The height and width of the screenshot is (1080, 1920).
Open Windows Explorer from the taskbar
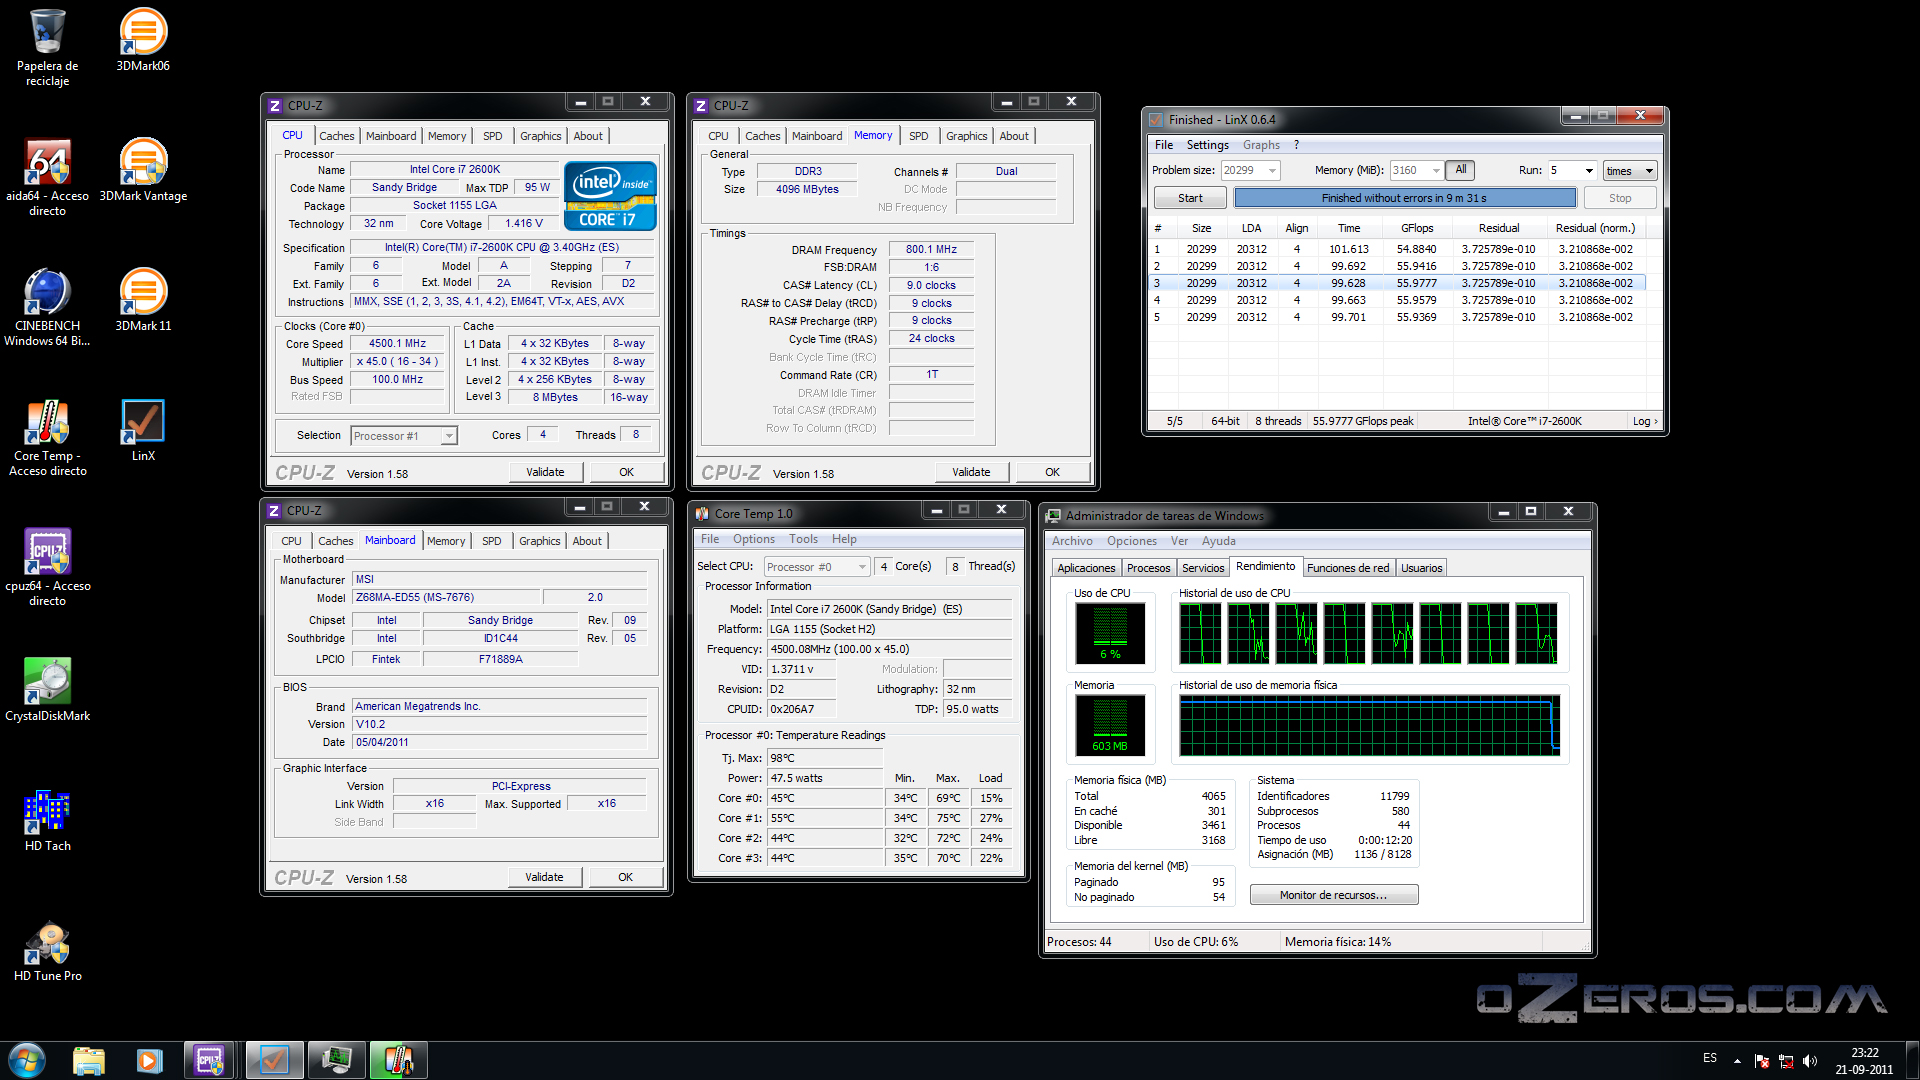pos(88,1060)
